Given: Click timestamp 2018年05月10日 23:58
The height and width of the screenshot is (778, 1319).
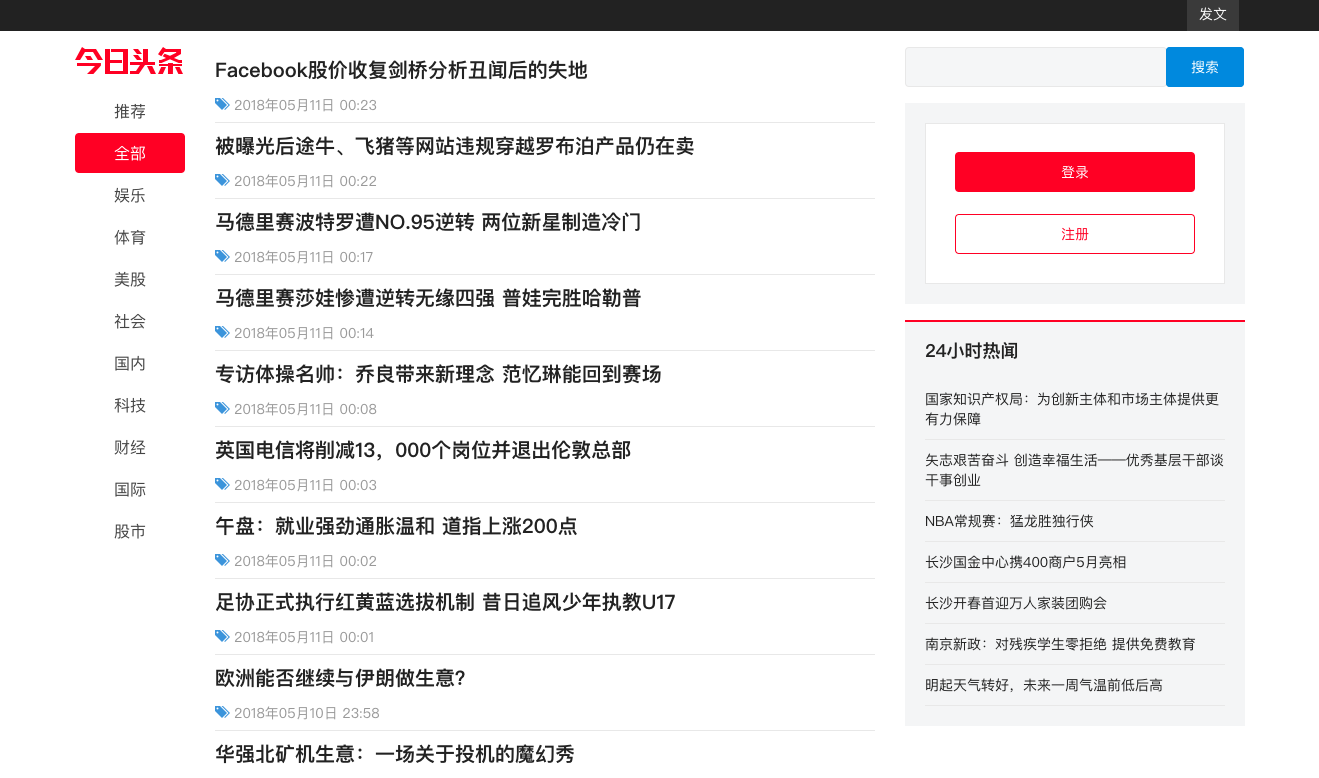Looking at the screenshot, I should (x=307, y=713).
